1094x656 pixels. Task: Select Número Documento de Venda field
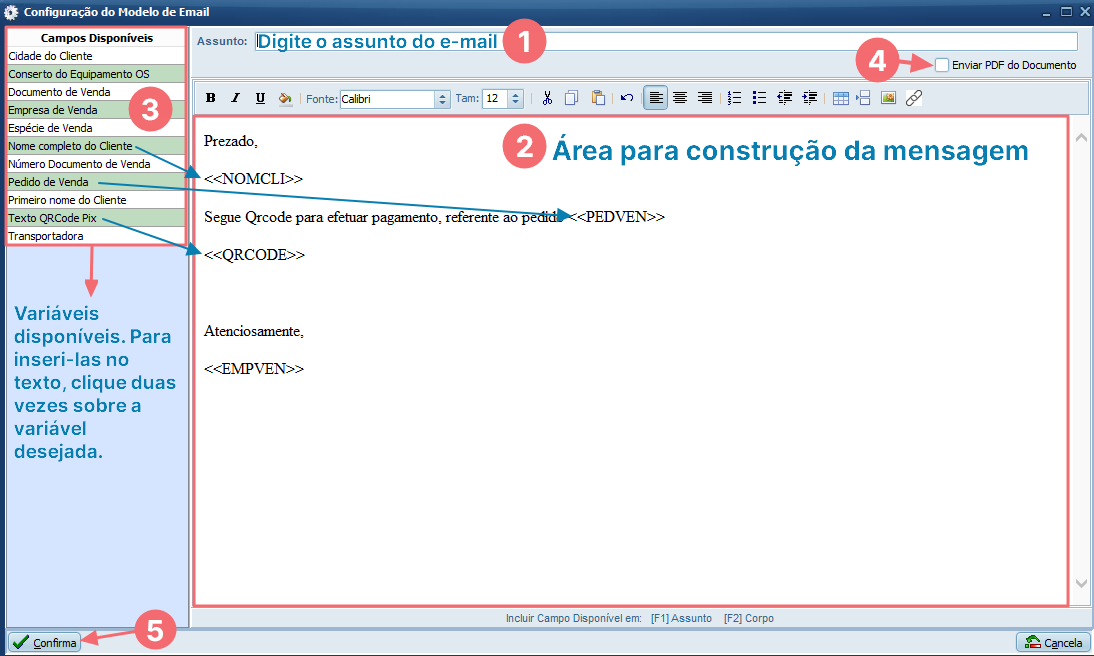[96, 164]
